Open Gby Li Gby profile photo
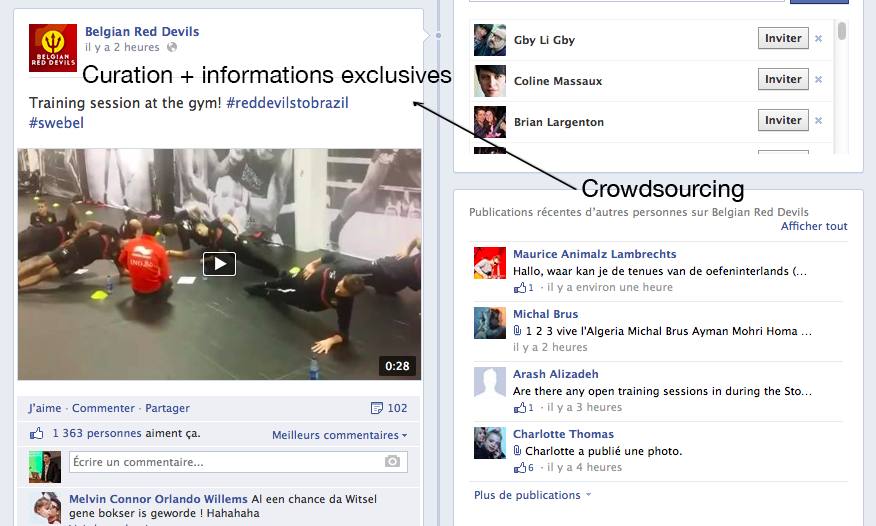876x526 pixels. click(x=490, y=40)
